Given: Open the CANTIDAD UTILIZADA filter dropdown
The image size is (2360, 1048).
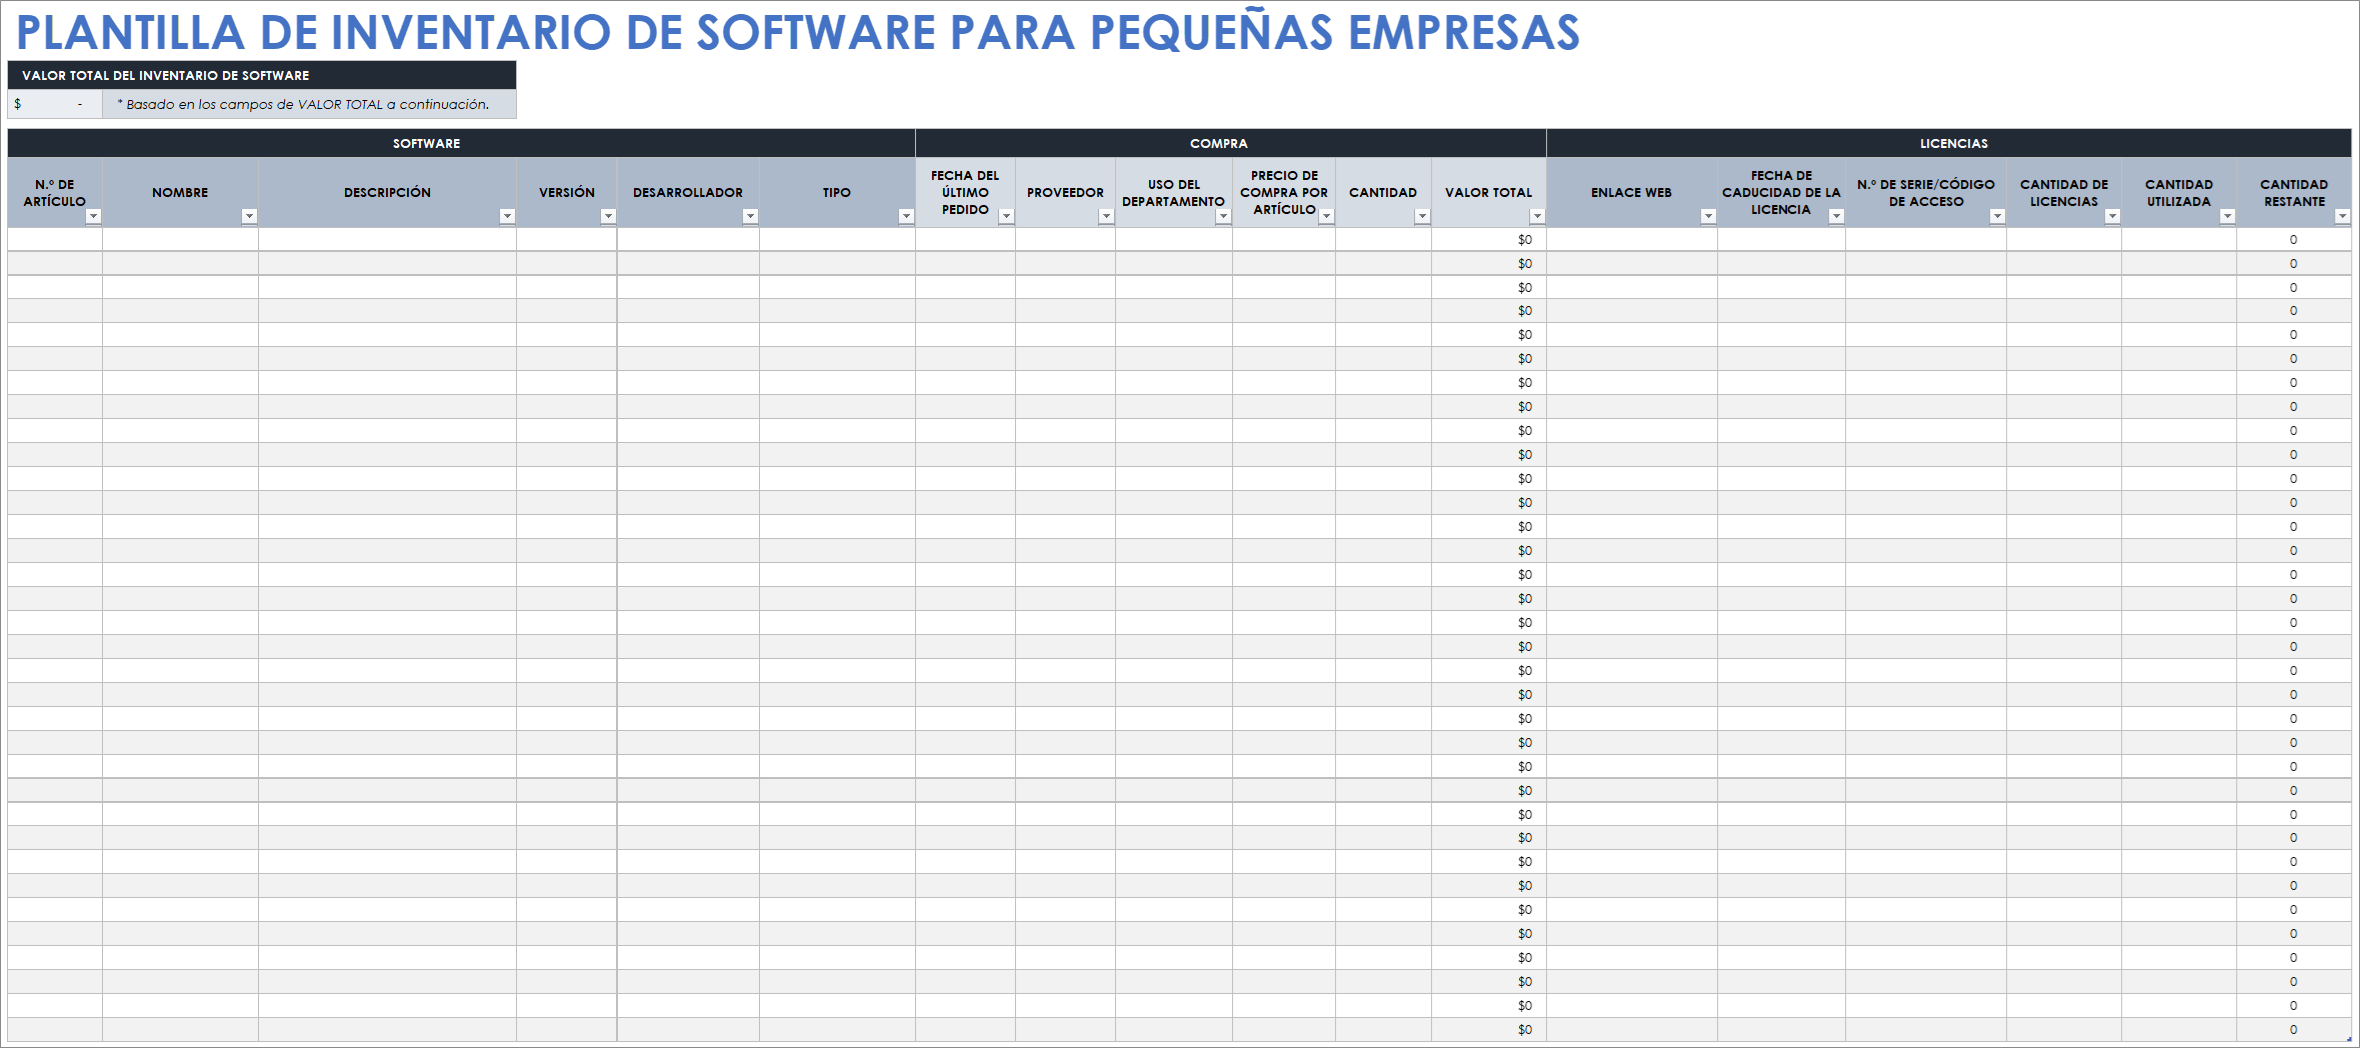Looking at the screenshot, I should pyautogui.click(x=2228, y=217).
